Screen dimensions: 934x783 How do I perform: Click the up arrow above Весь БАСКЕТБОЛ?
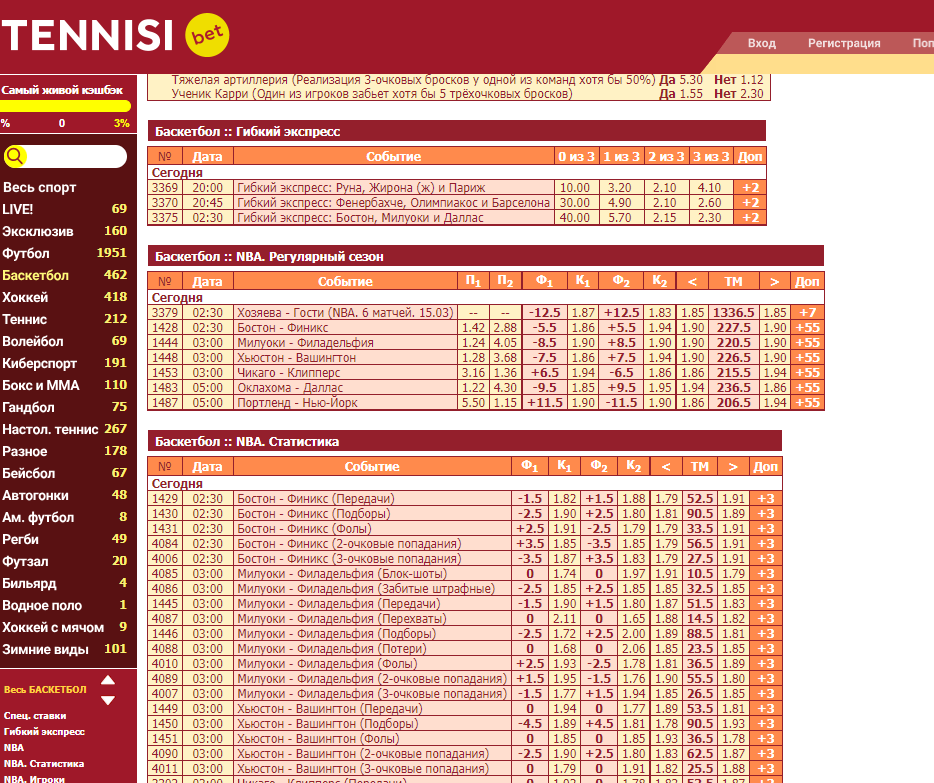coord(108,679)
